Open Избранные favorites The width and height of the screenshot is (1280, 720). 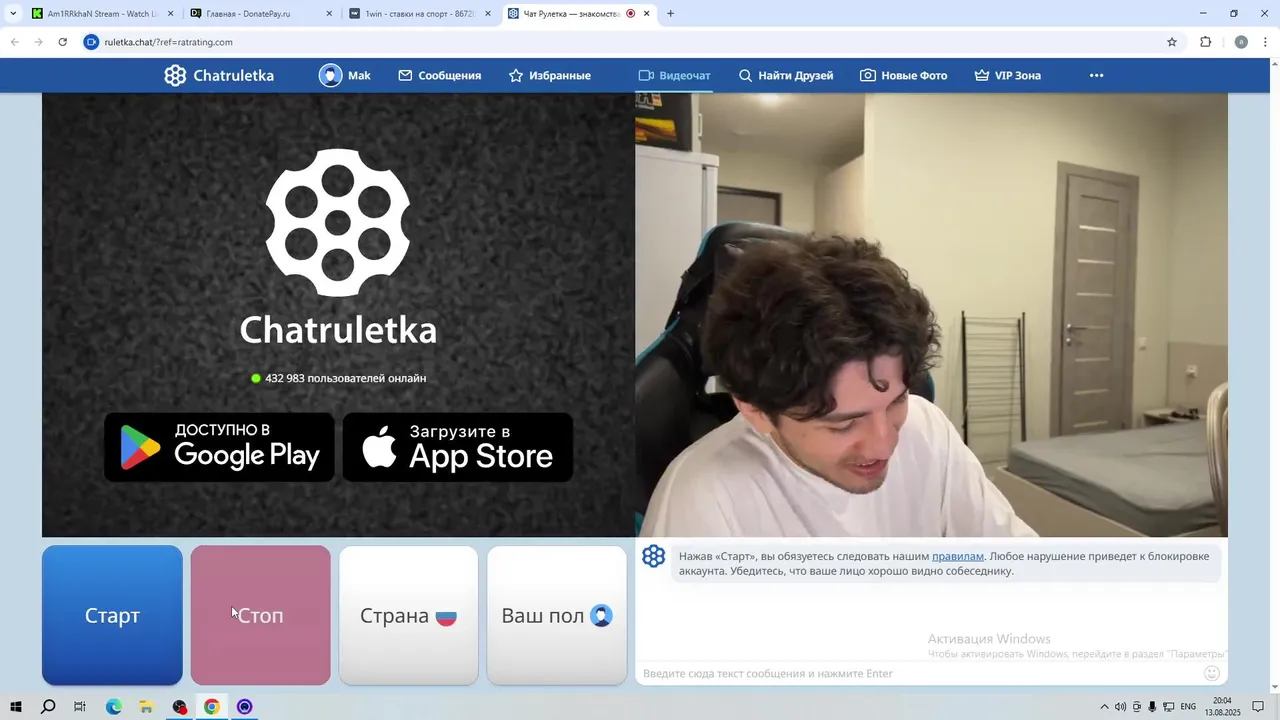coord(549,76)
